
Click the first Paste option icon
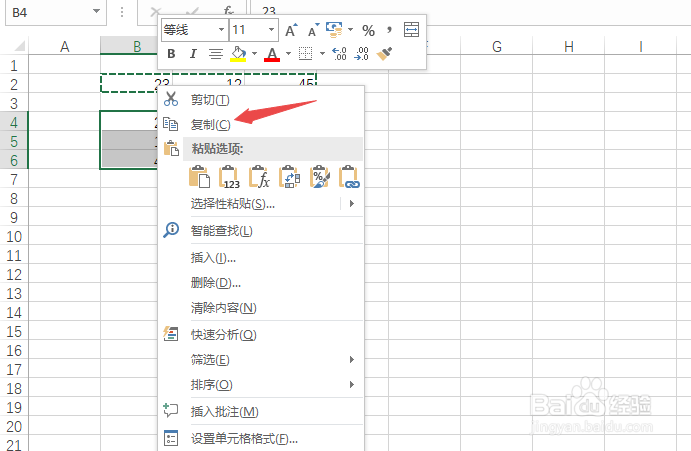(199, 177)
